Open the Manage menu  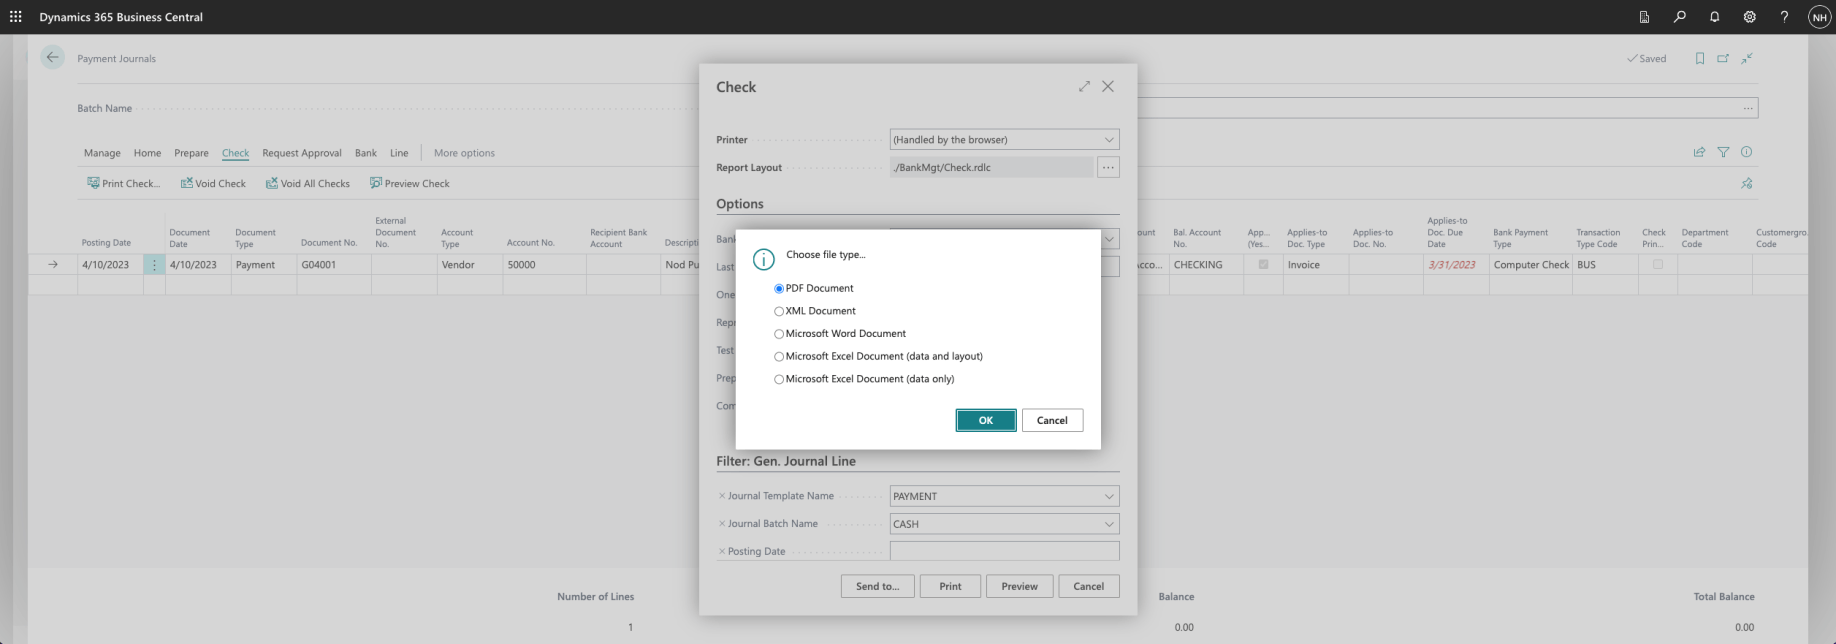tap(102, 153)
